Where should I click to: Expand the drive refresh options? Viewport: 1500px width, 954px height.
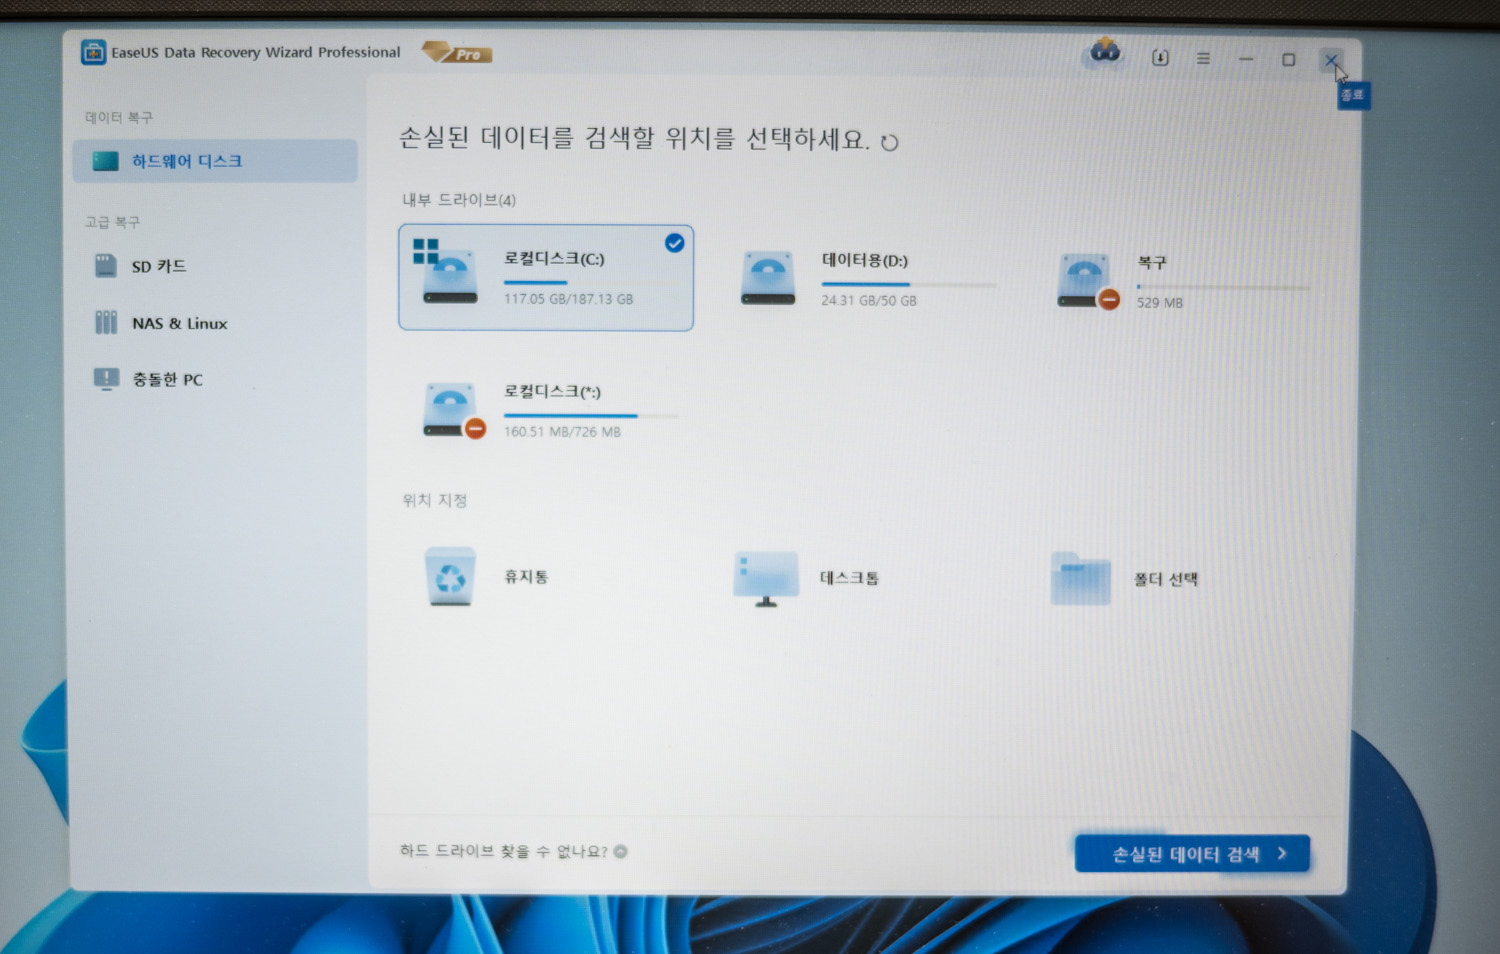tap(890, 142)
